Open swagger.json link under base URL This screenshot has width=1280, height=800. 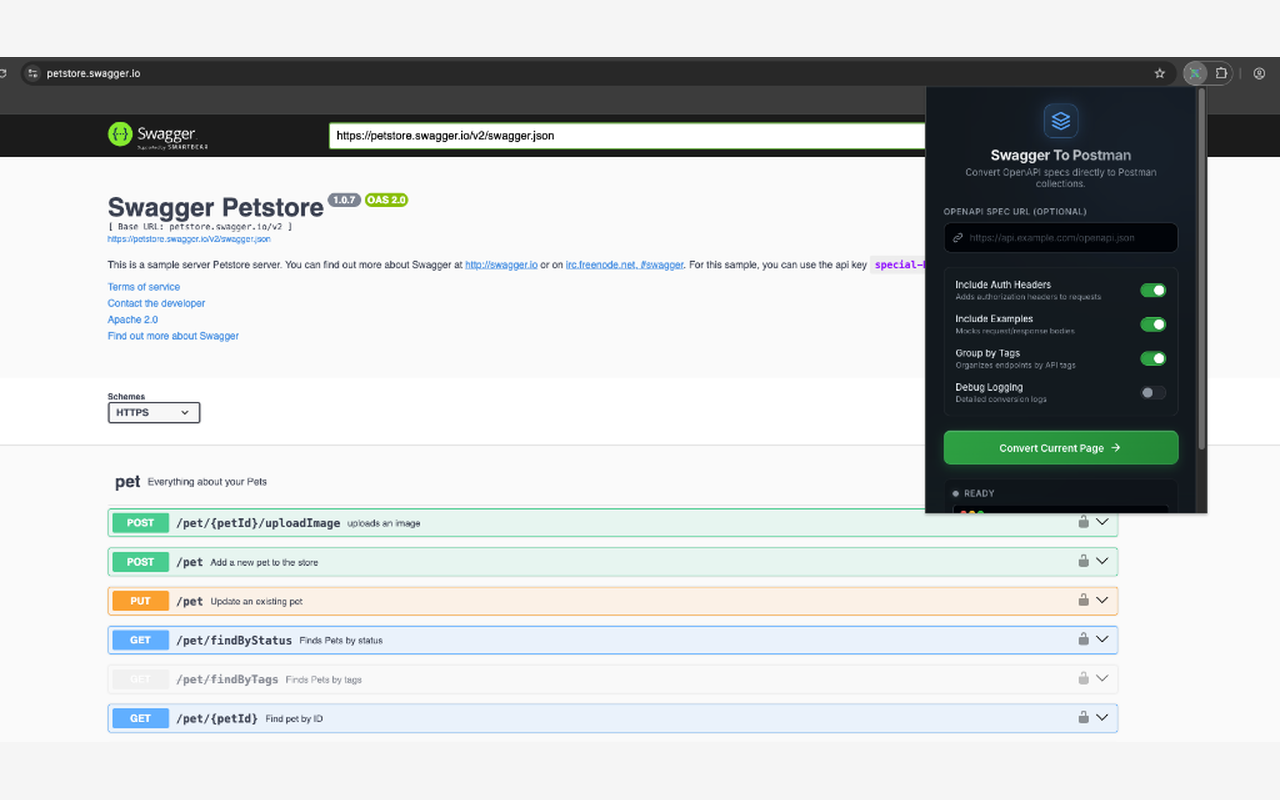click(x=189, y=239)
